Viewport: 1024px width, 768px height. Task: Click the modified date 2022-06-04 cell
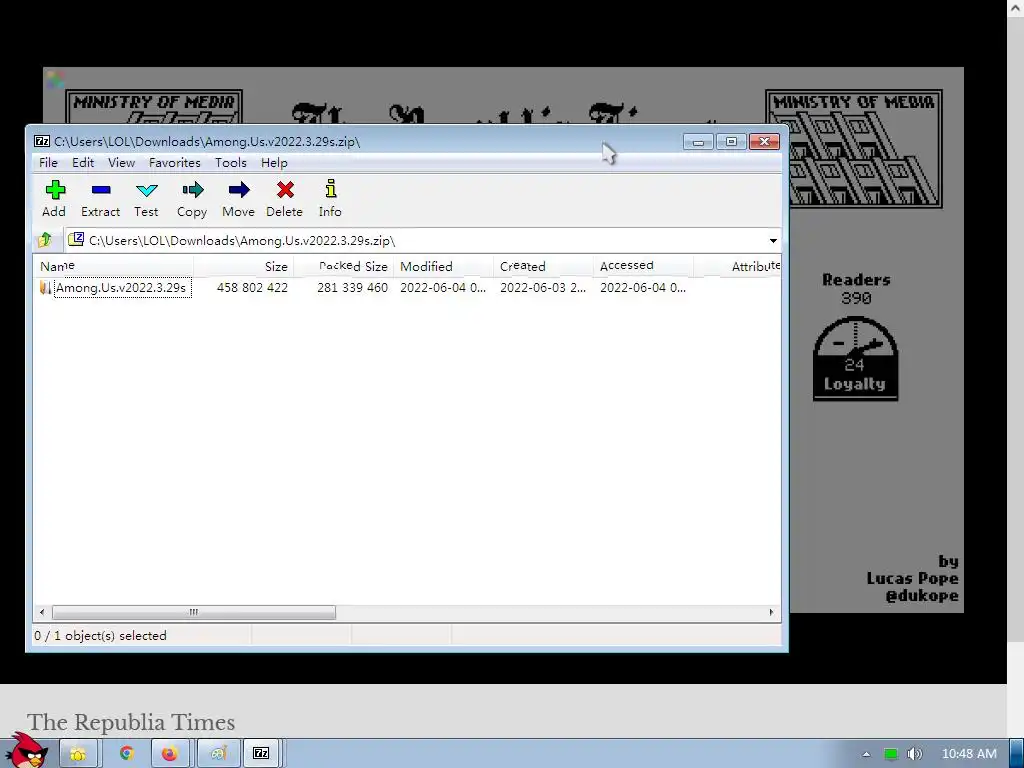443,287
